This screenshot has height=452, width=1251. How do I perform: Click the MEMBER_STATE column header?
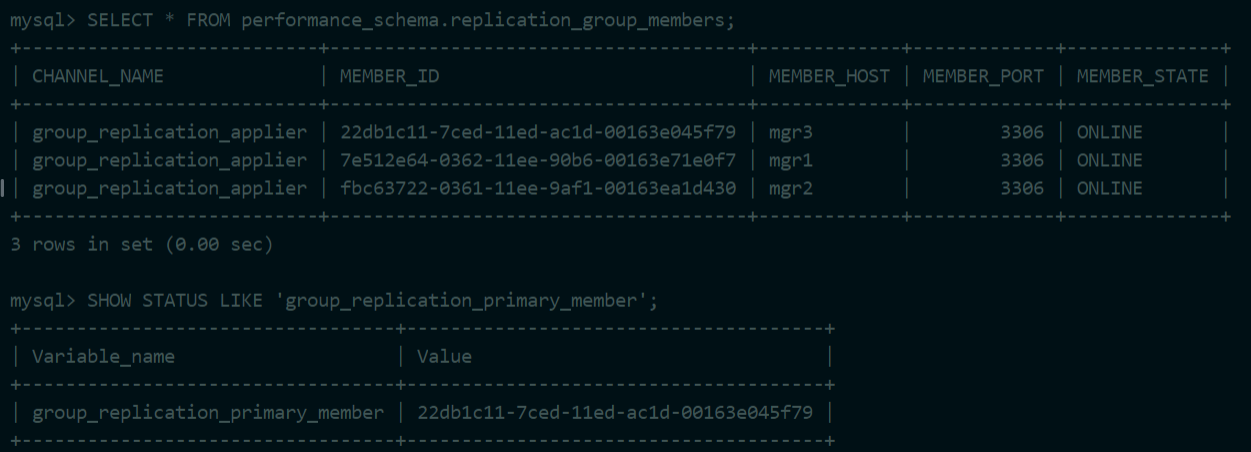[x=1142, y=76]
